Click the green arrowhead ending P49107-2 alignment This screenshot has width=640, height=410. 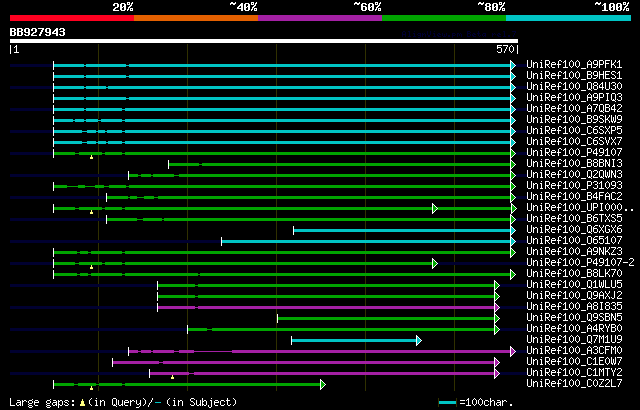(x=435, y=263)
